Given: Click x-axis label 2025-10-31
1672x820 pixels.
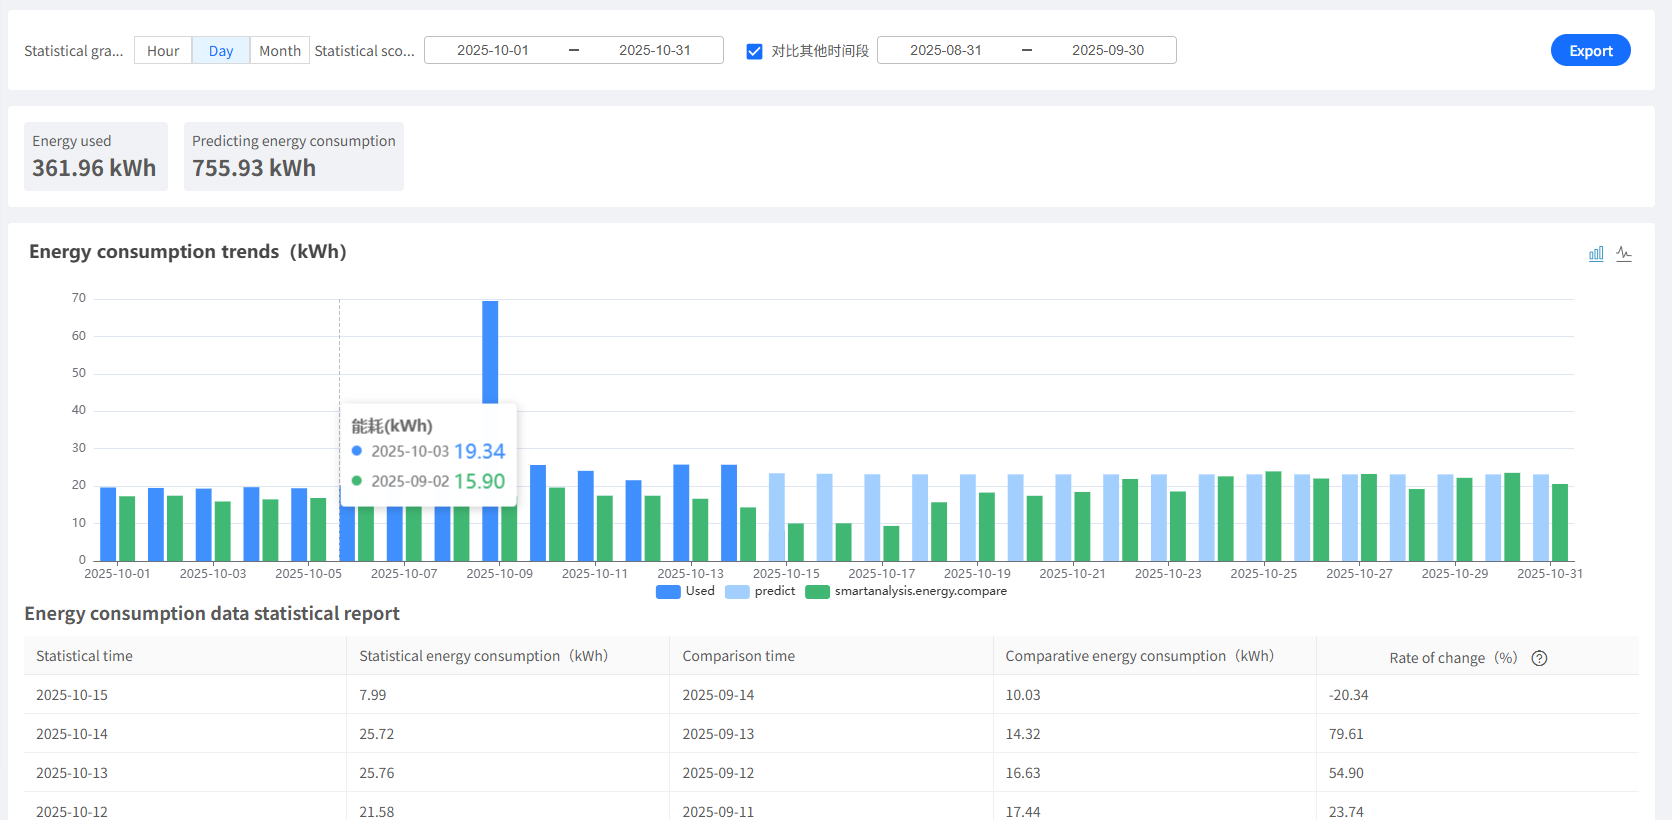Looking at the screenshot, I should tap(1550, 573).
